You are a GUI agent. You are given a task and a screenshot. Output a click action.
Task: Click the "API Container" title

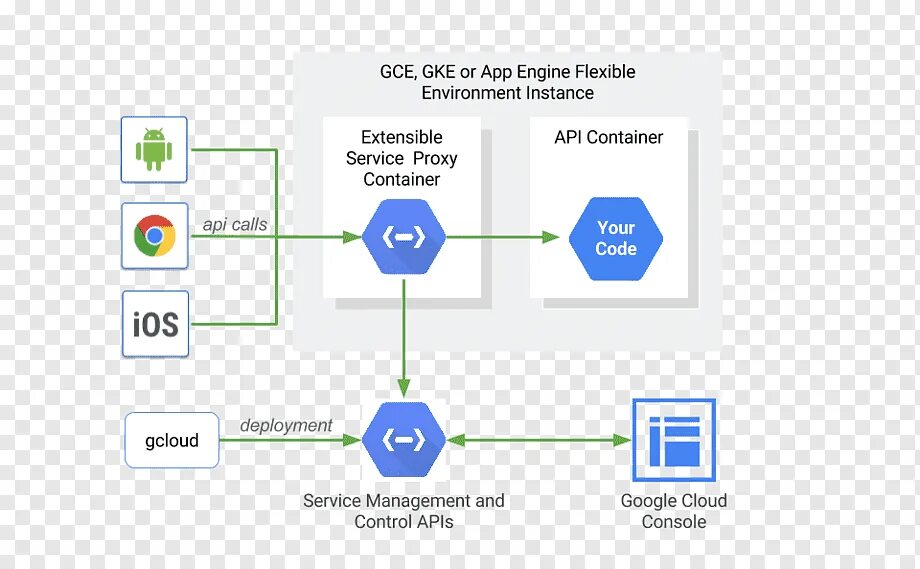click(x=608, y=137)
